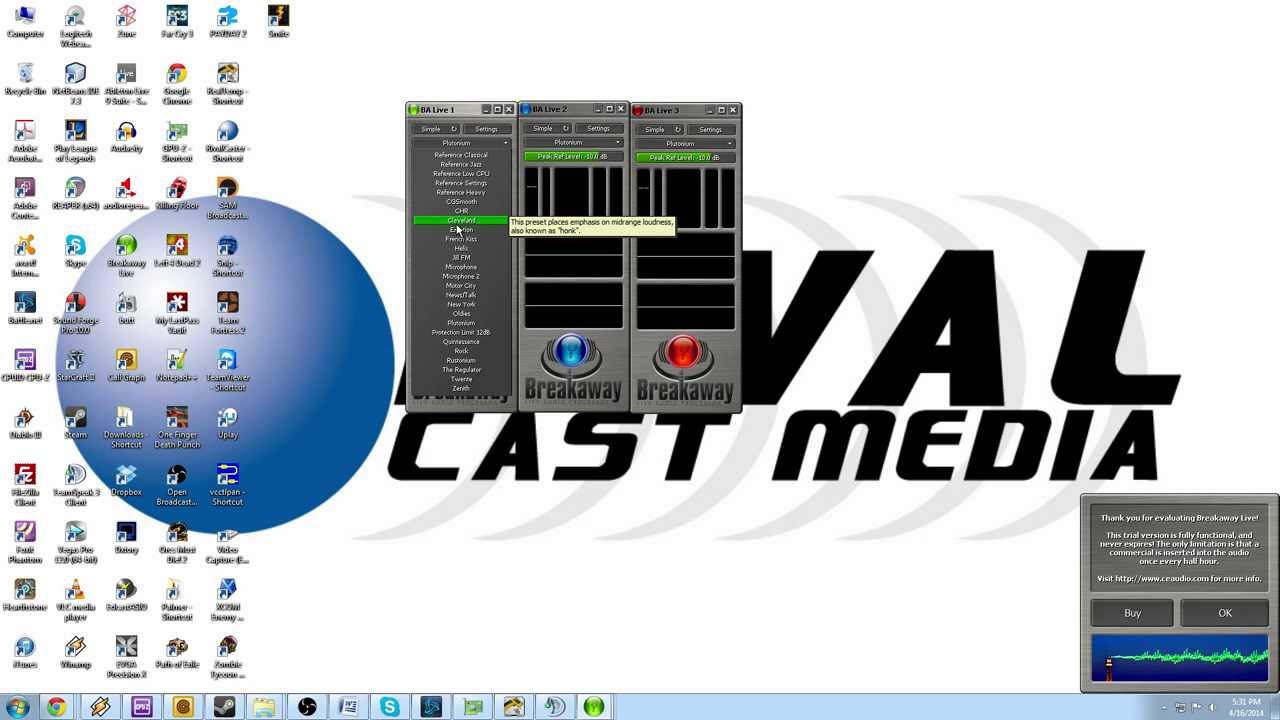Open the SAM Broadcaster desktop icon

(x=227, y=198)
